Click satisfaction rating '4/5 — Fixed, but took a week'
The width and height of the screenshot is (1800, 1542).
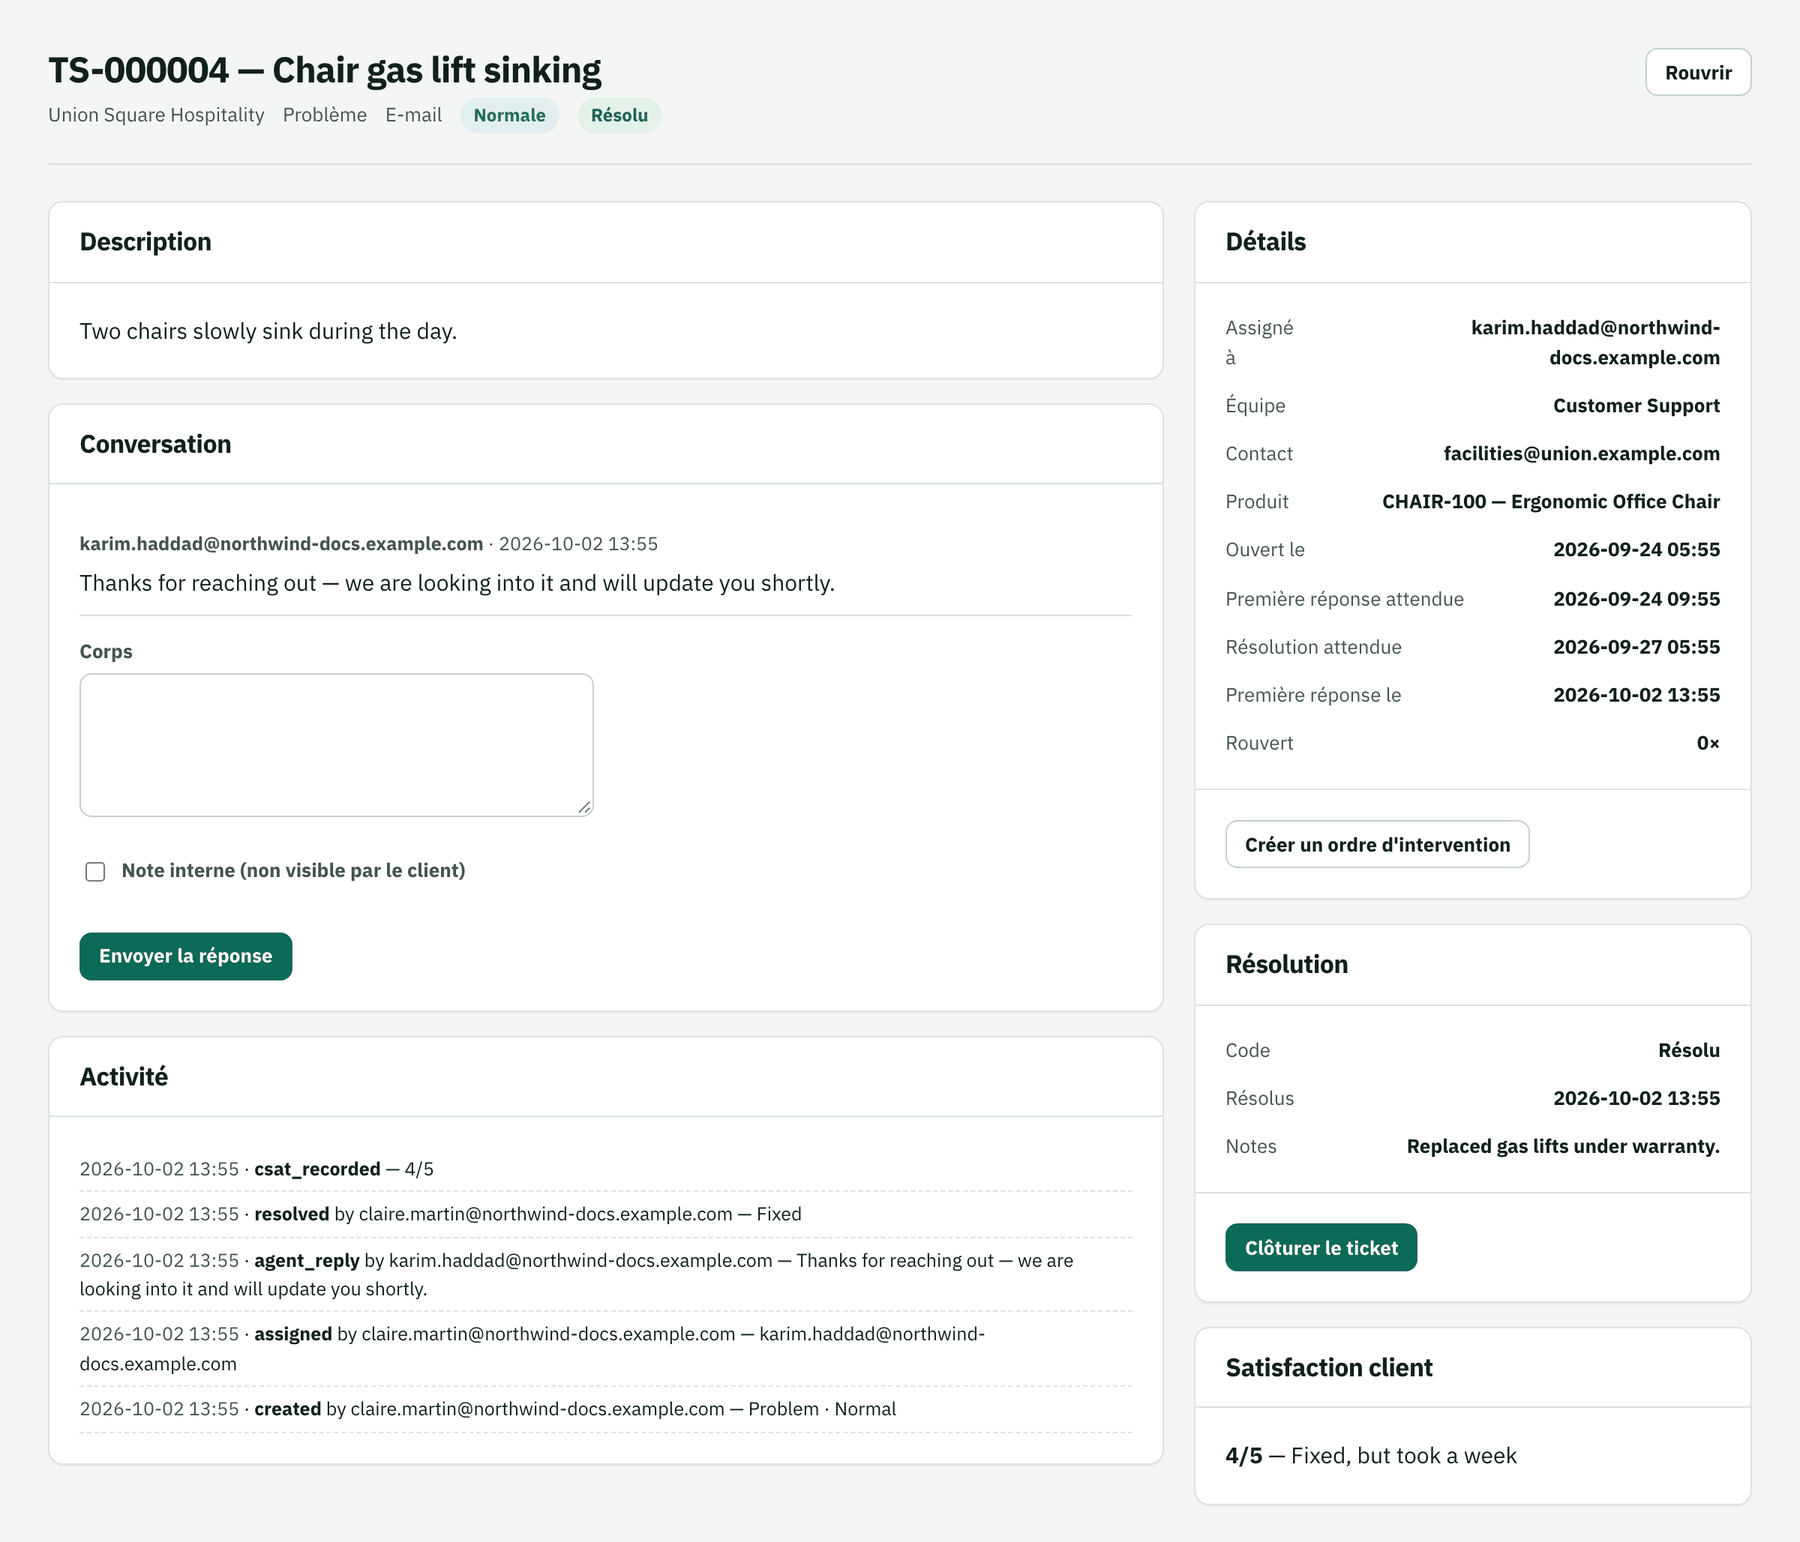[1371, 1455]
